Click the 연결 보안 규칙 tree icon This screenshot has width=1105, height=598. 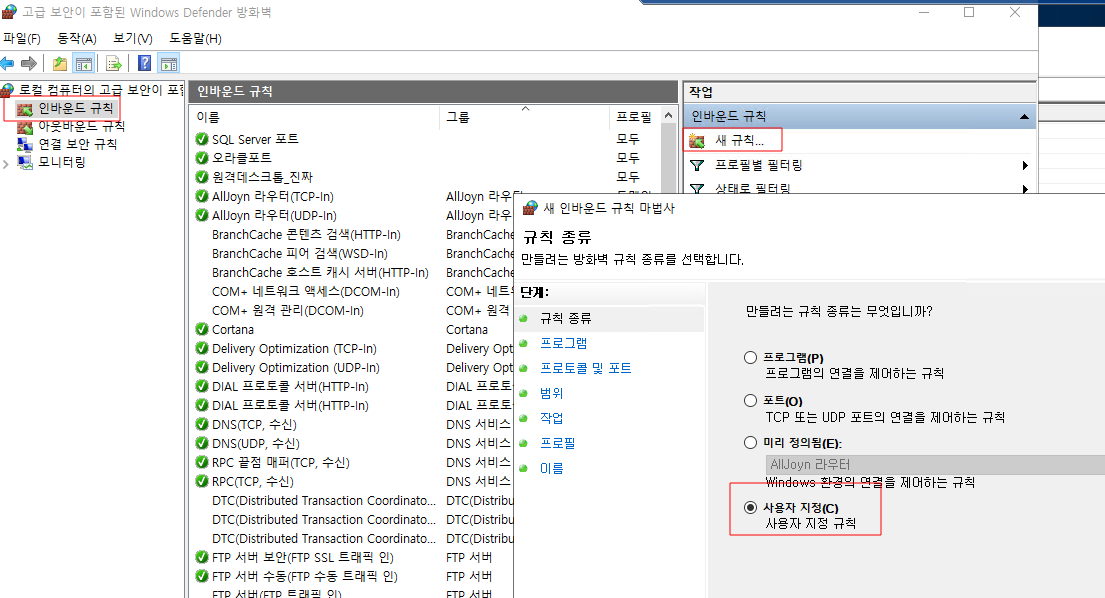coord(25,144)
